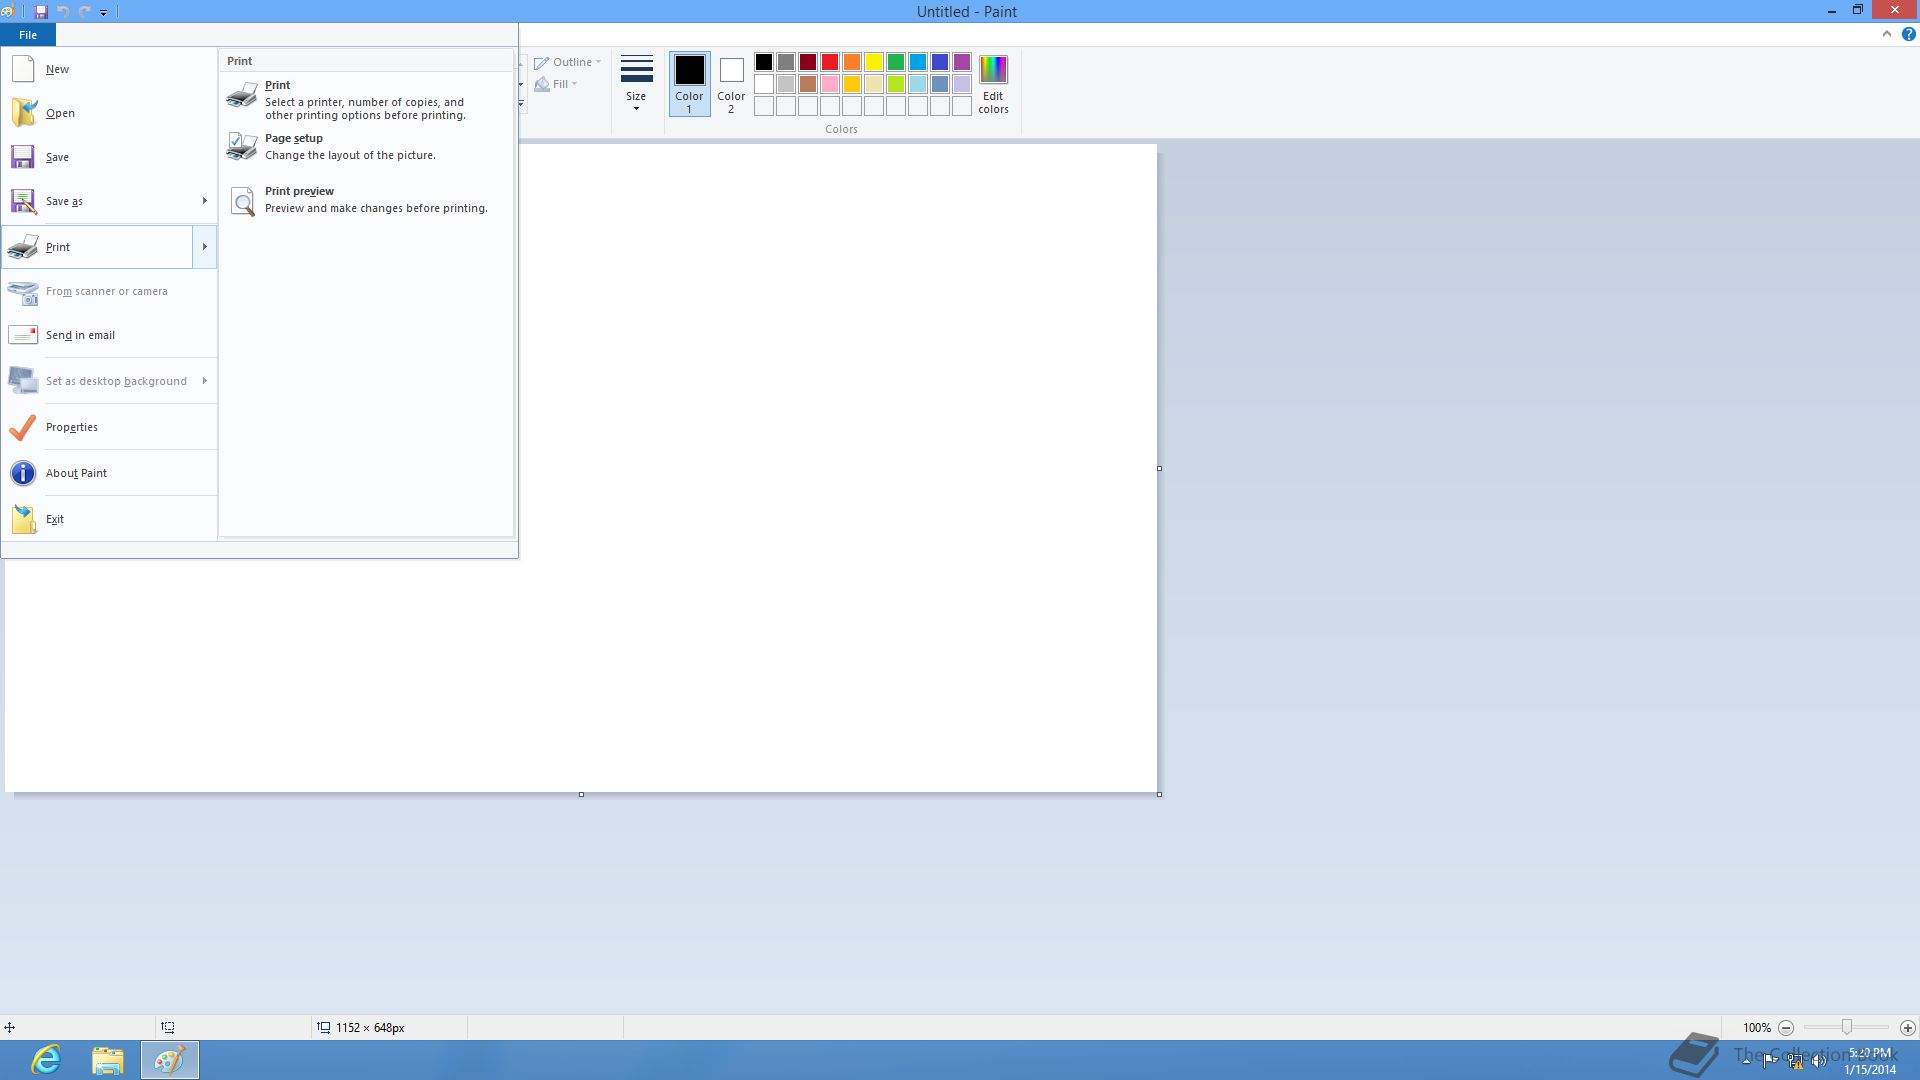Image resolution: width=1920 pixels, height=1080 pixels.
Task: Pick the dark red swatch
Action: point(808,62)
